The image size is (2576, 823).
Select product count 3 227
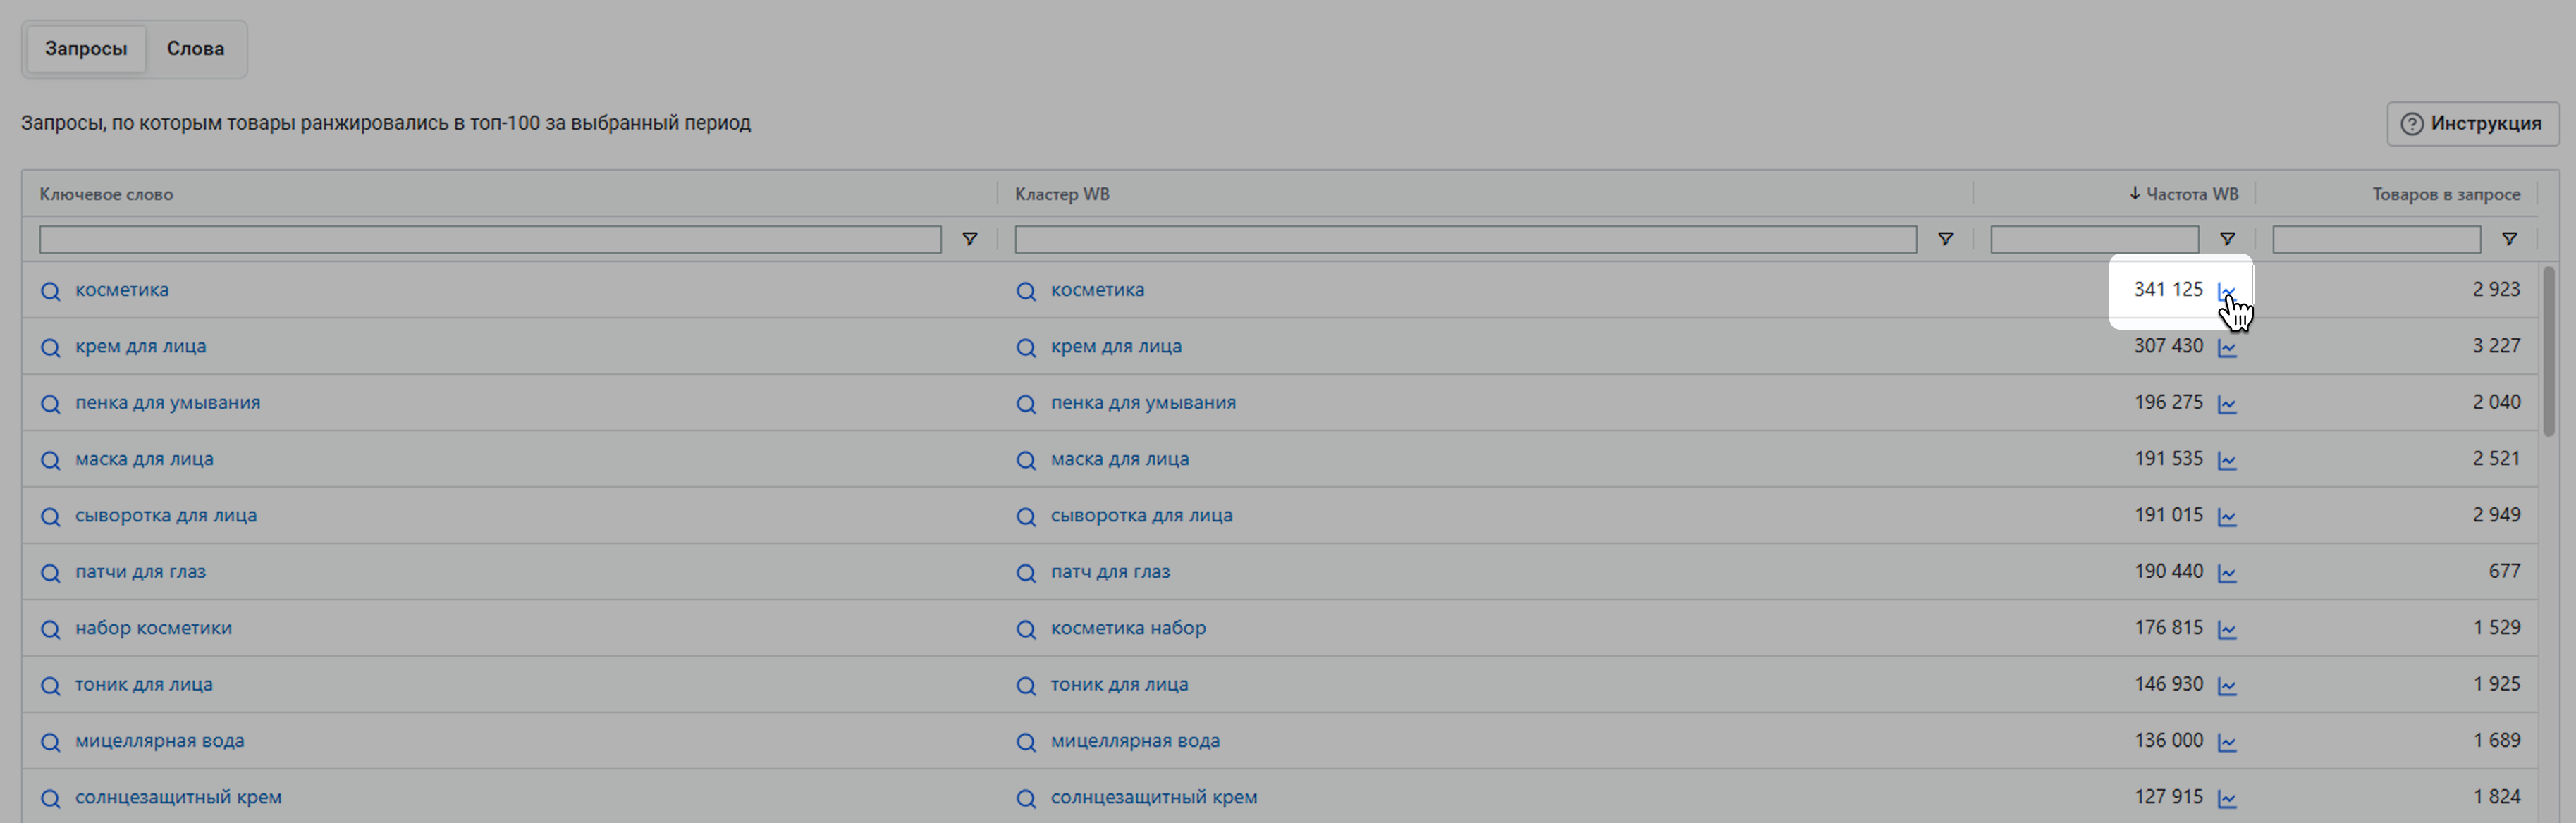pos(2496,346)
